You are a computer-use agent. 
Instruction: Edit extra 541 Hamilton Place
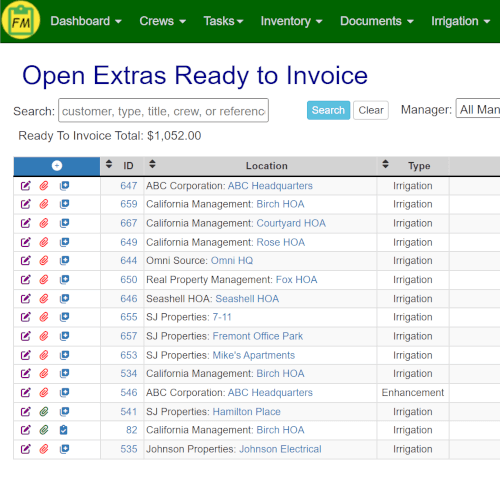26,412
